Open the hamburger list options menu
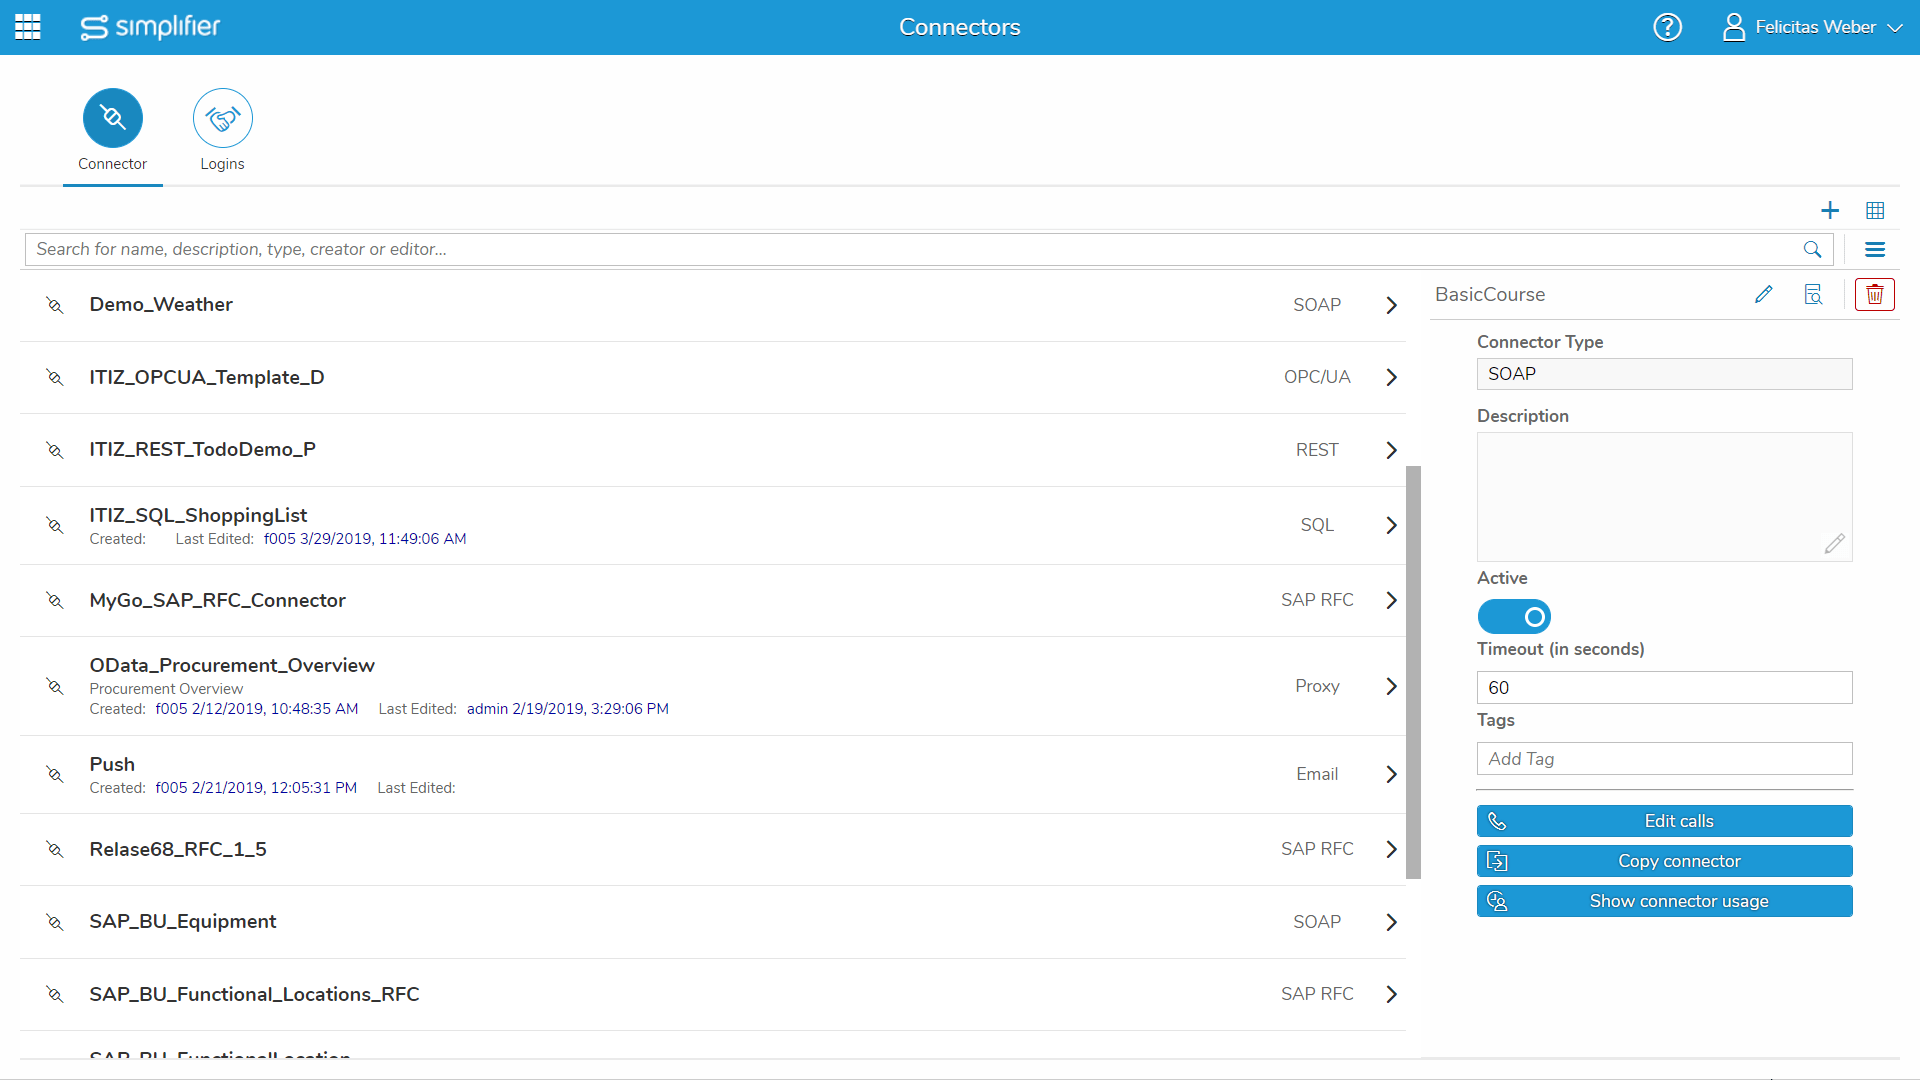The width and height of the screenshot is (1920, 1080). [x=1875, y=249]
